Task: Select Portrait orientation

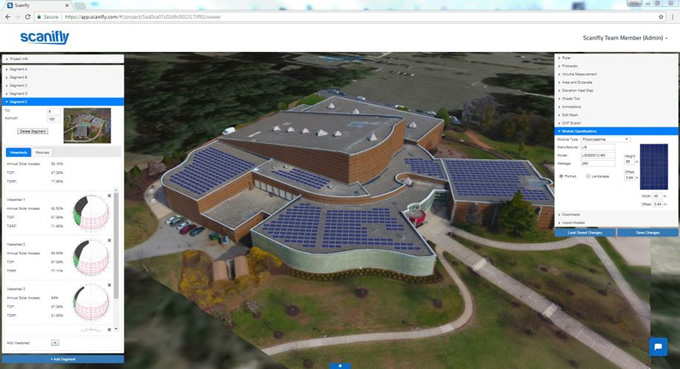Action: (561, 176)
